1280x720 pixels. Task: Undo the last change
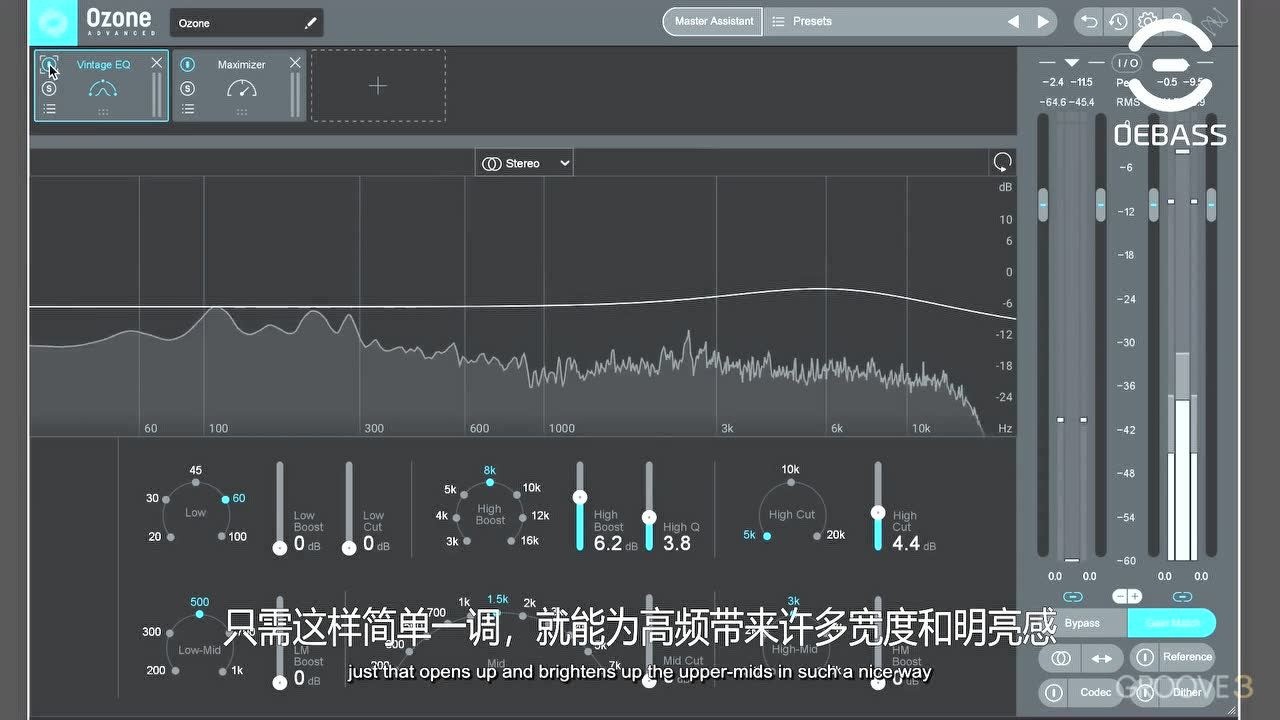pyautogui.click(x=1088, y=21)
